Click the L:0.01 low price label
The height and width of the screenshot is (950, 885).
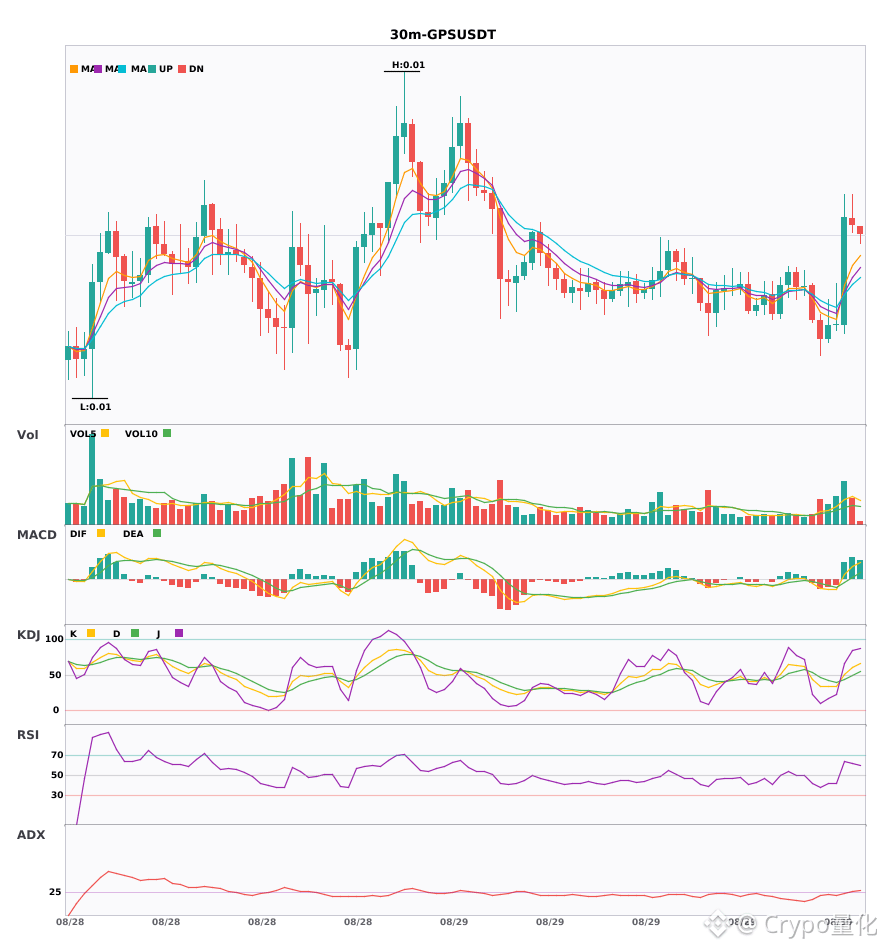96,407
